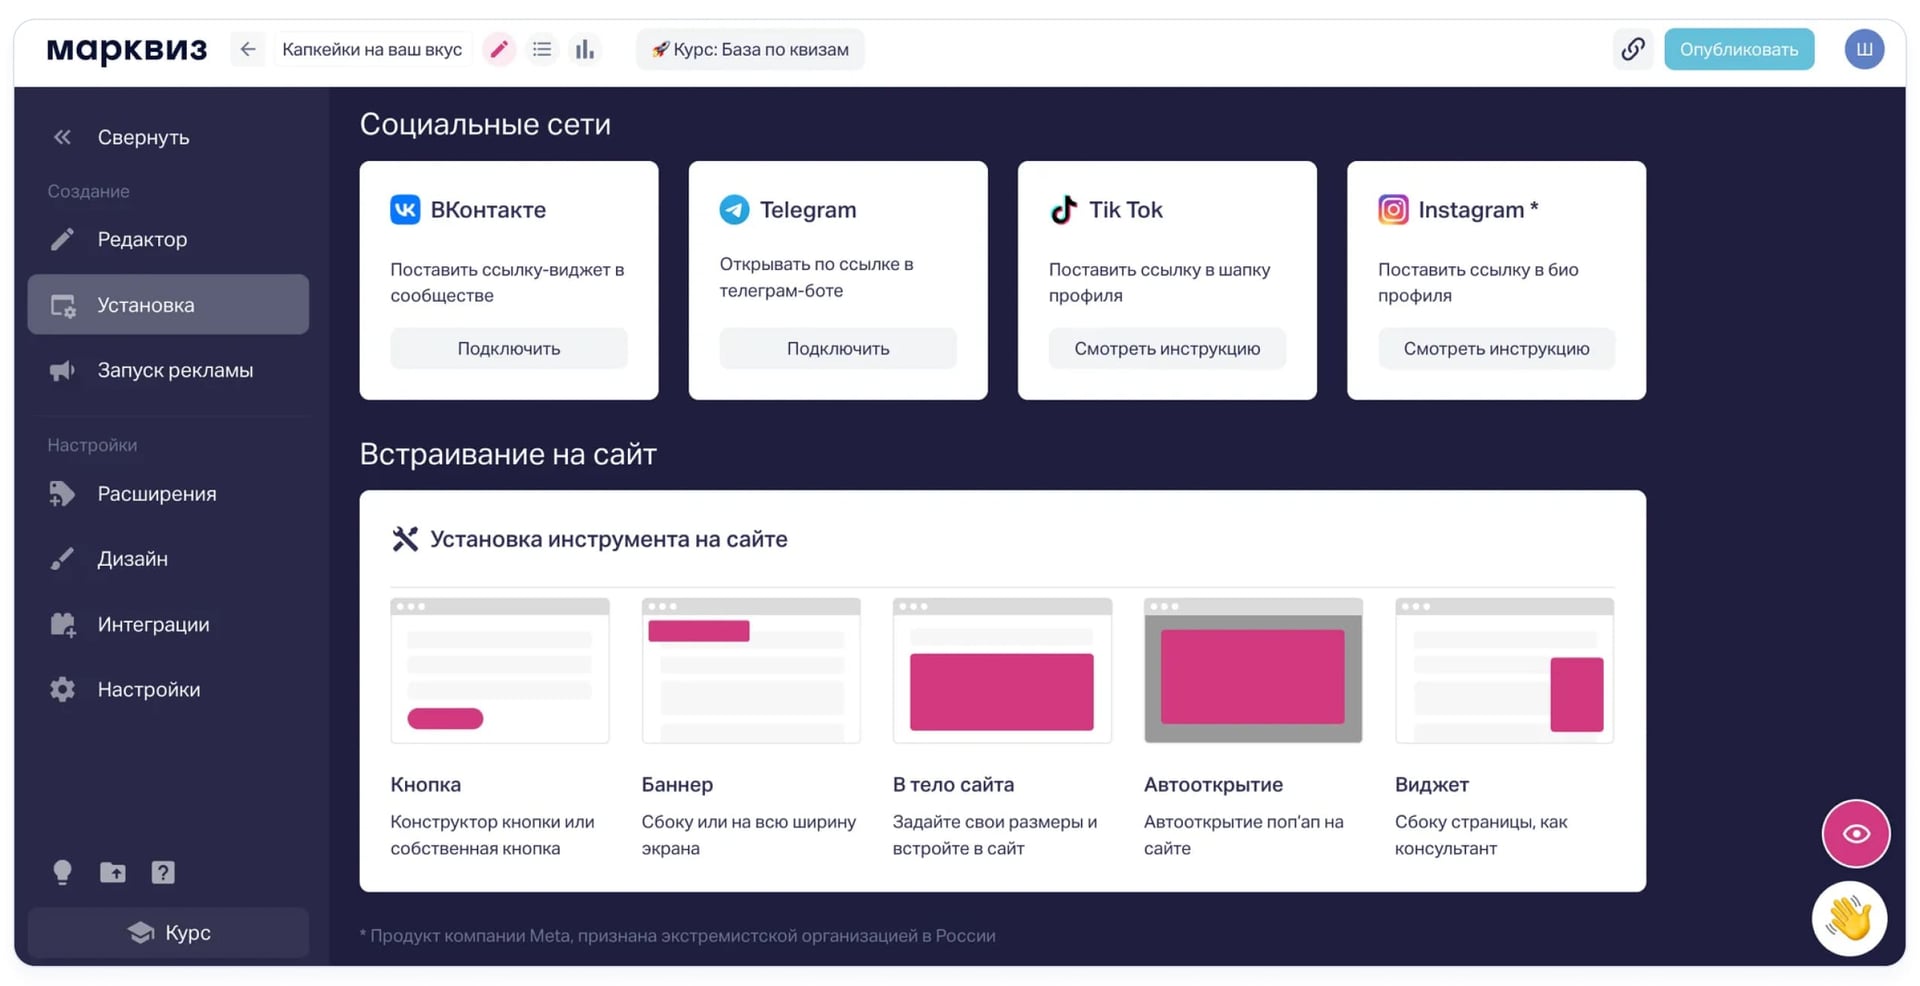Click the Опубликовать button
Screen dimensions: 1920x986
tap(1739, 49)
